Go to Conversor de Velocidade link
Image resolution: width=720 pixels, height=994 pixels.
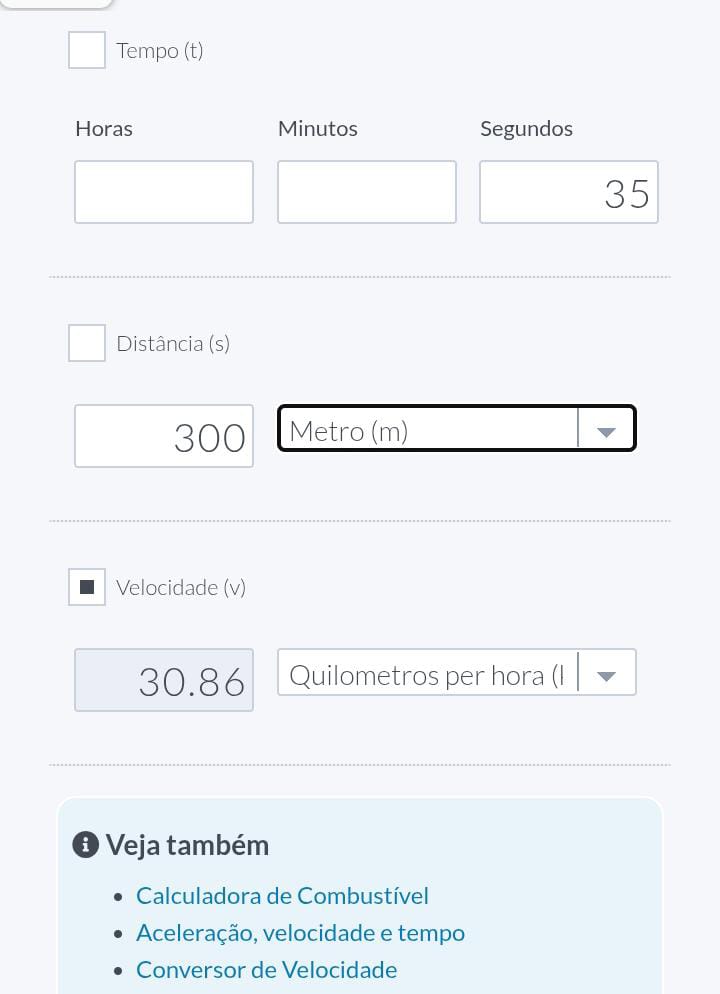(266, 969)
